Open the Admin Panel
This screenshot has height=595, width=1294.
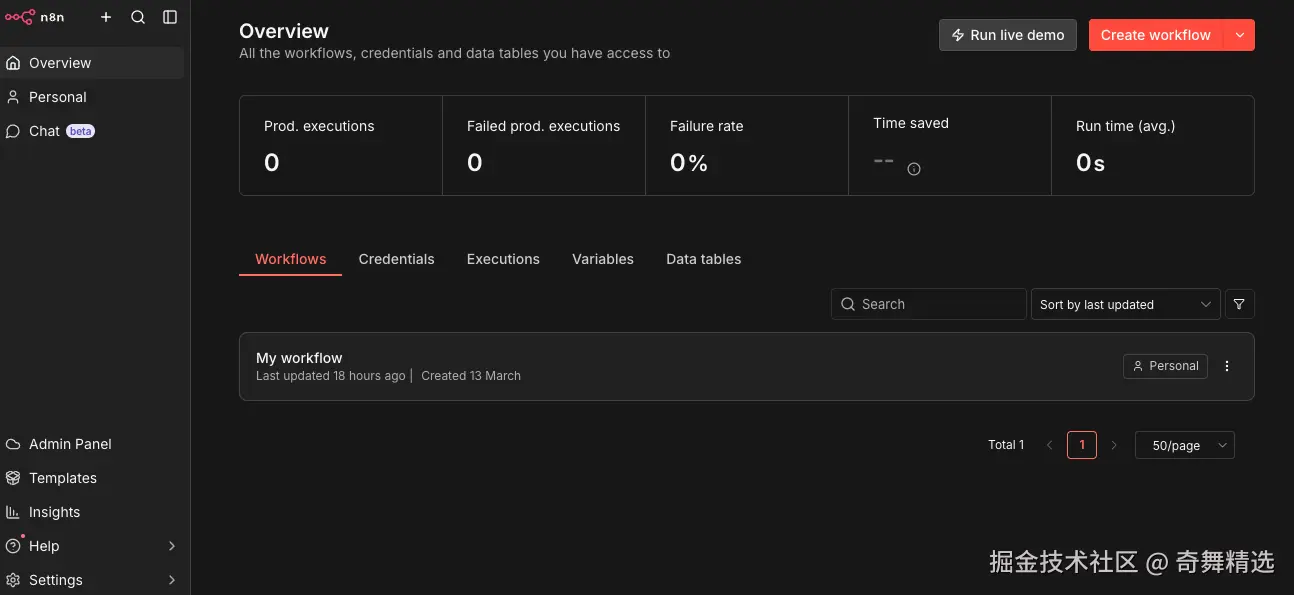point(70,444)
